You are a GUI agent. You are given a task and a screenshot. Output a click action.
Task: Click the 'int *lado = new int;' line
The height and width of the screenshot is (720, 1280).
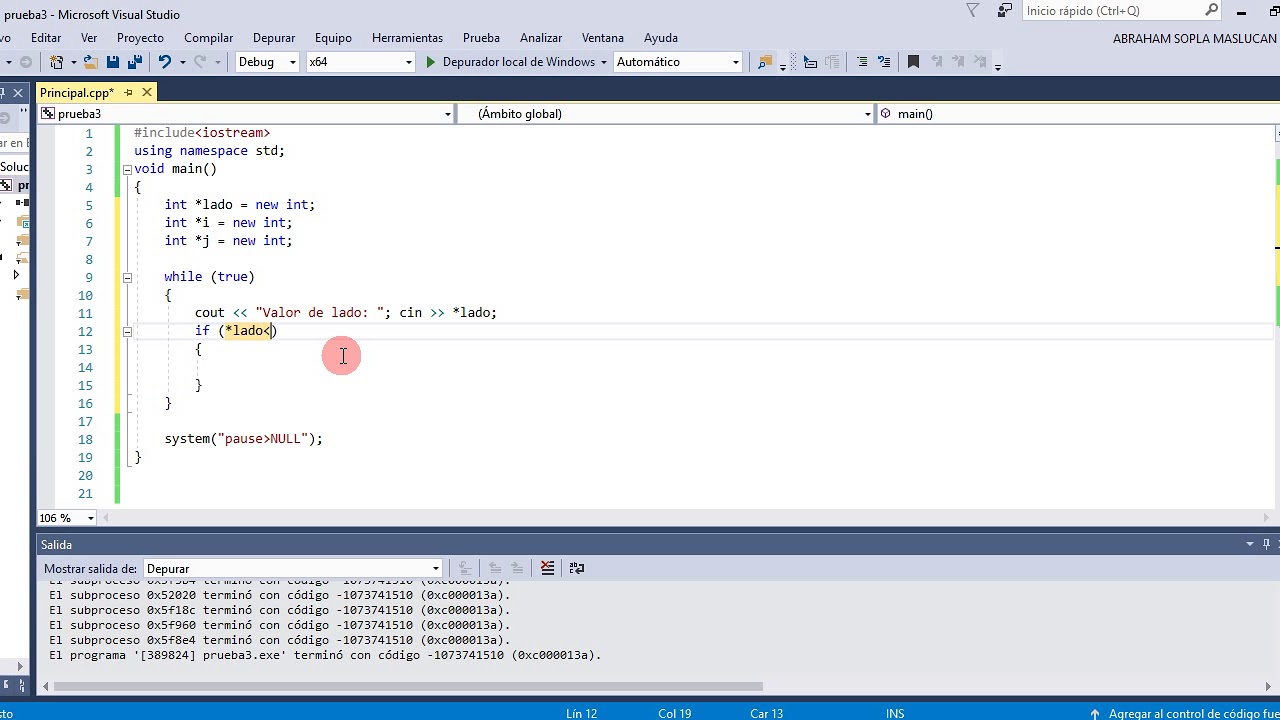[x=240, y=205]
